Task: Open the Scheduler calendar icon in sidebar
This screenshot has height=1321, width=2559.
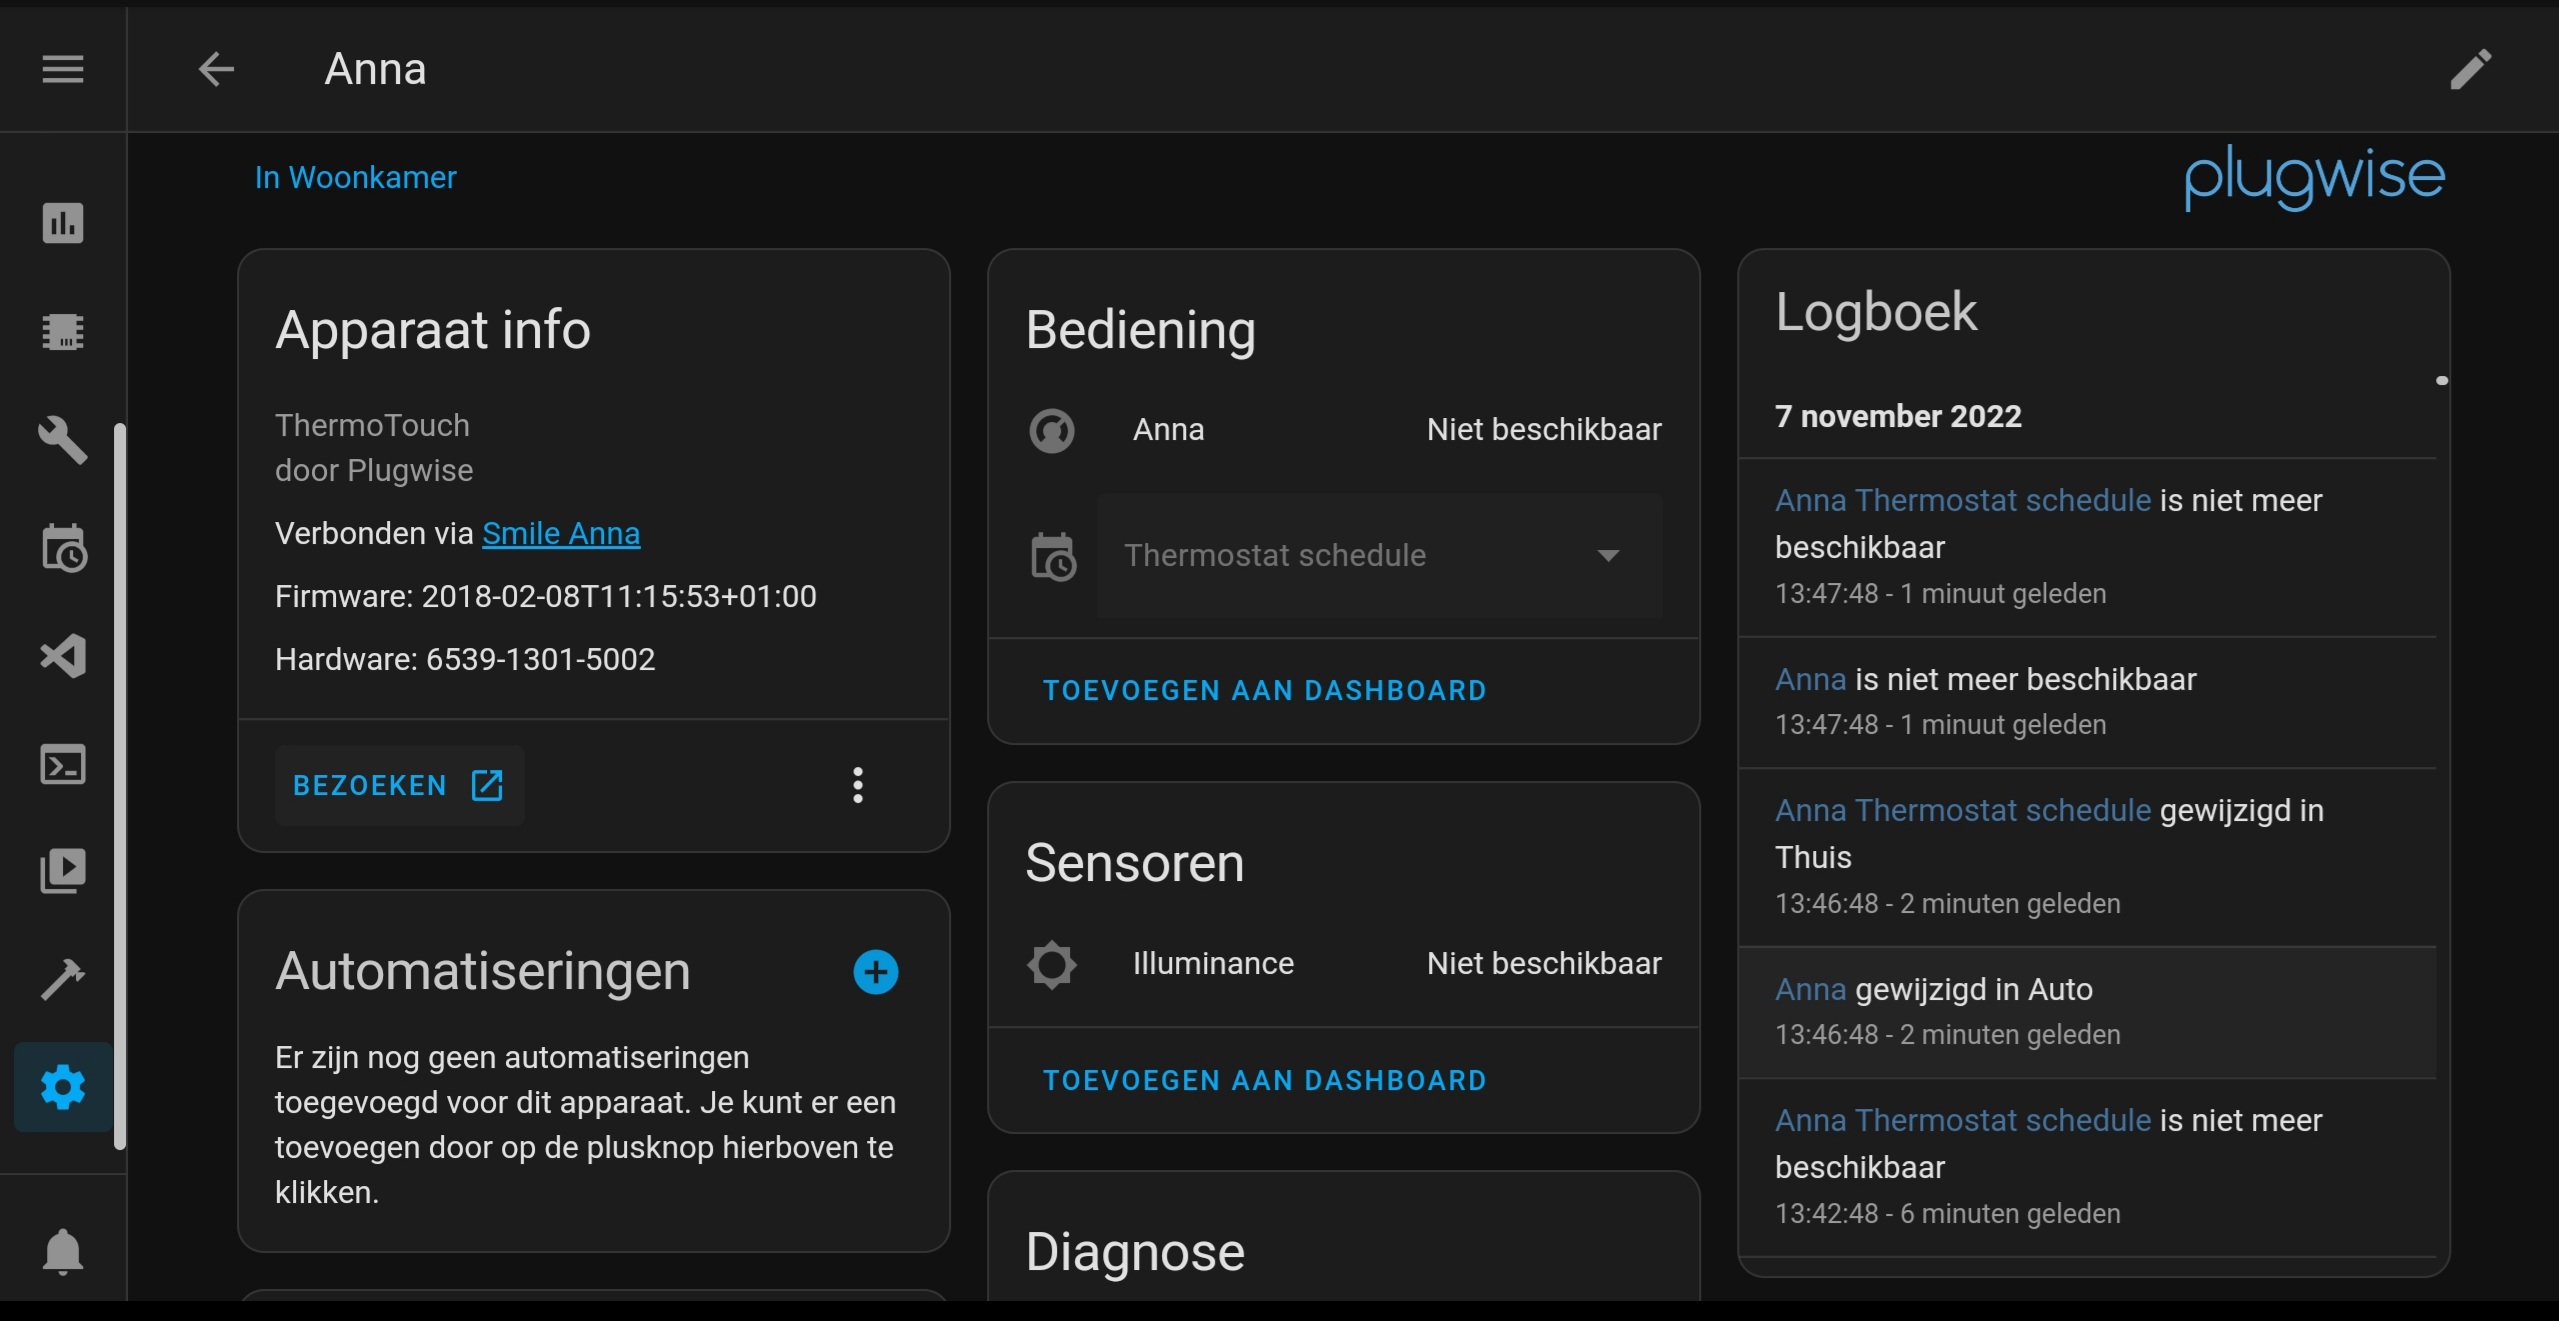Action: [62, 549]
